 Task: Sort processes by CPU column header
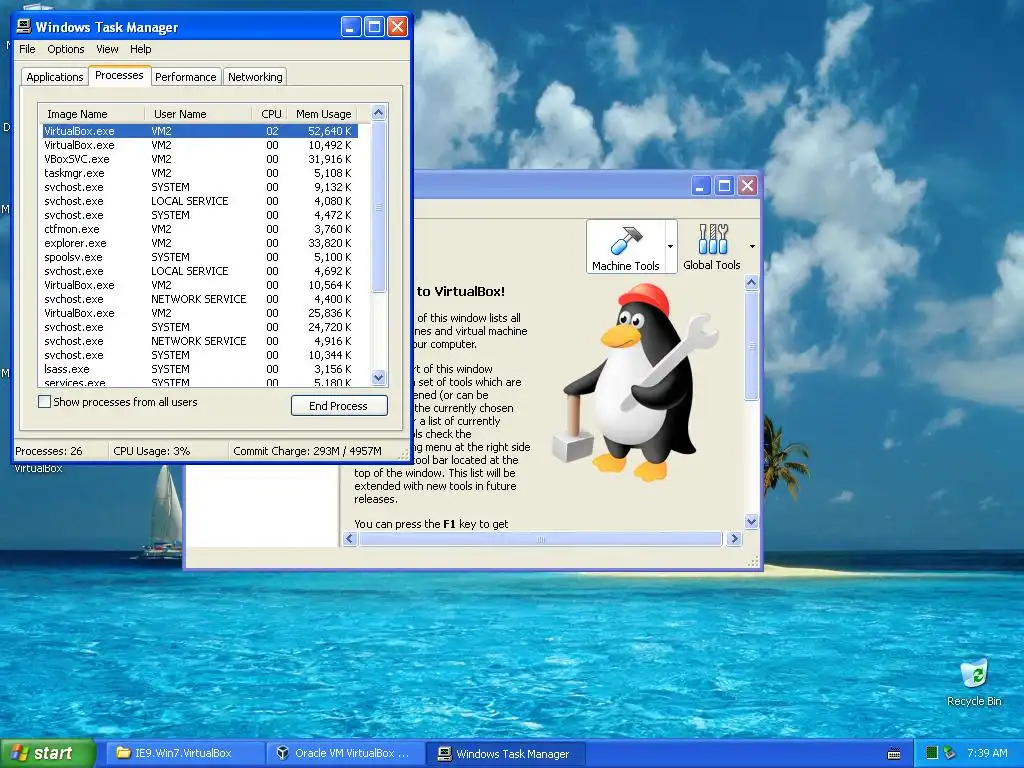(x=270, y=114)
